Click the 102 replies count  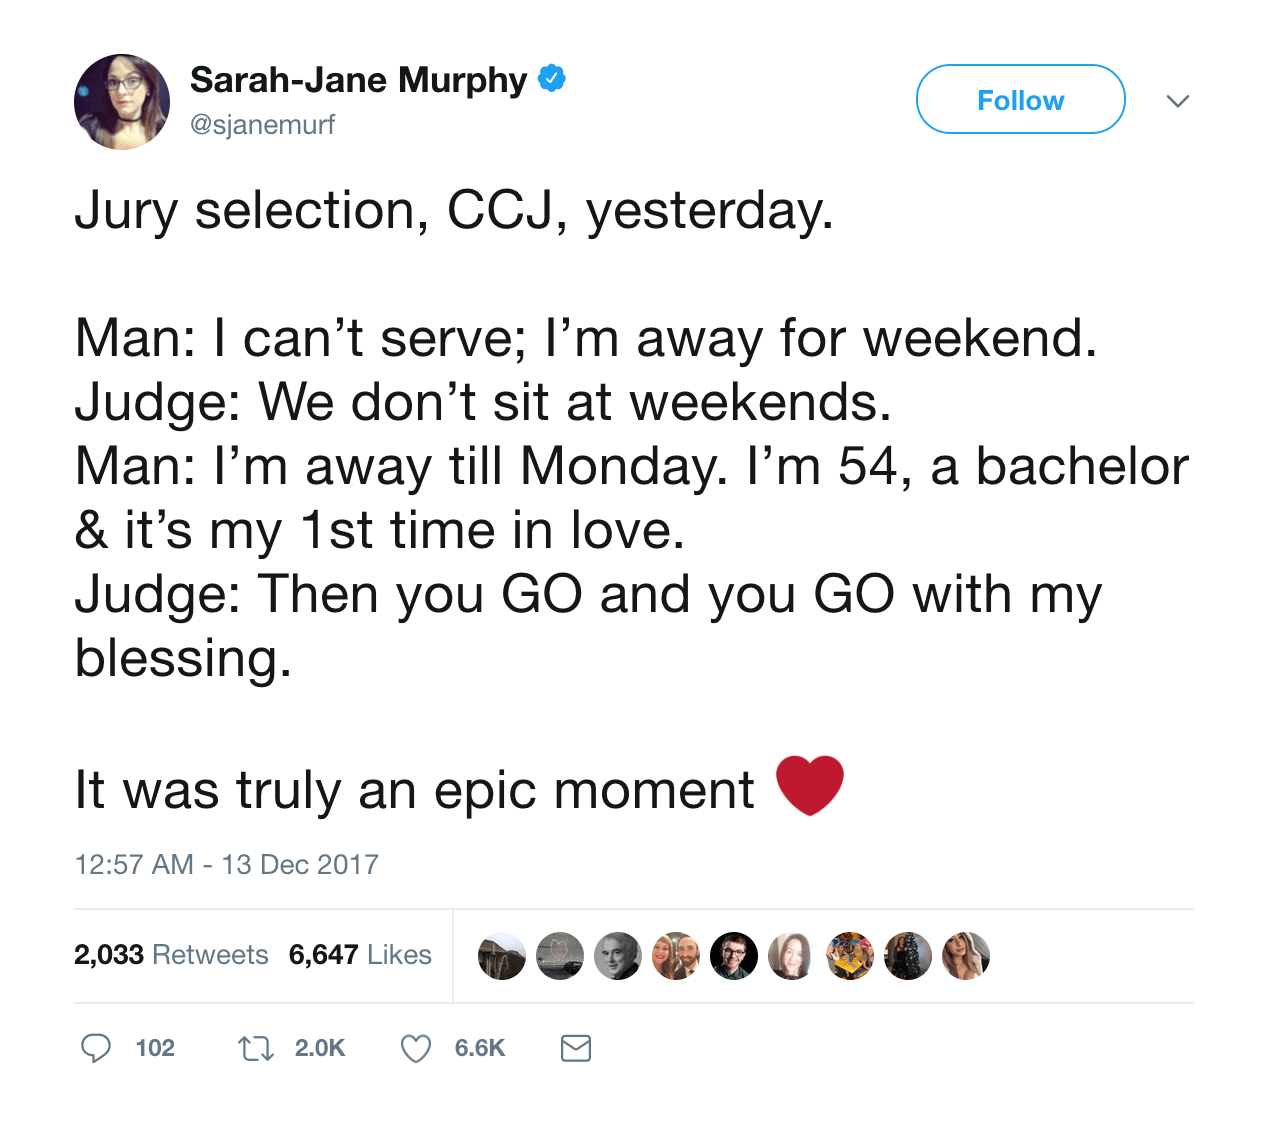click(155, 1048)
